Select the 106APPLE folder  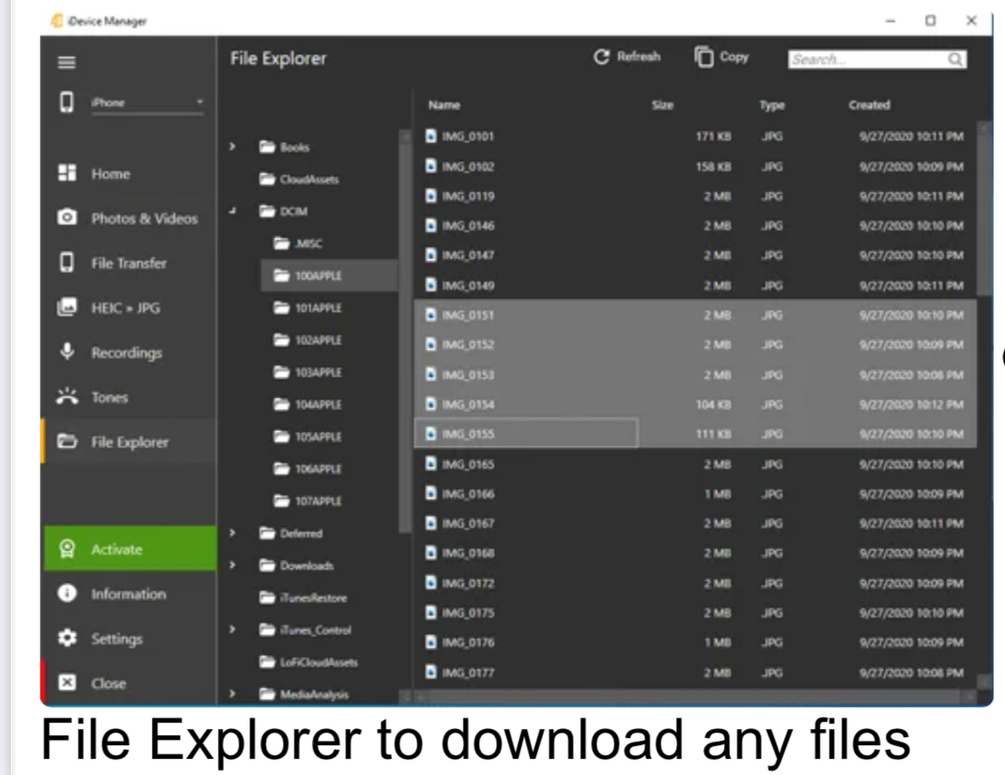pos(308,469)
